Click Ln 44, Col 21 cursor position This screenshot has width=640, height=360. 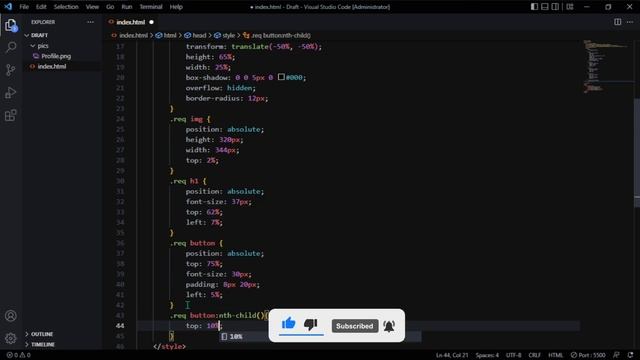click(x=452, y=355)
